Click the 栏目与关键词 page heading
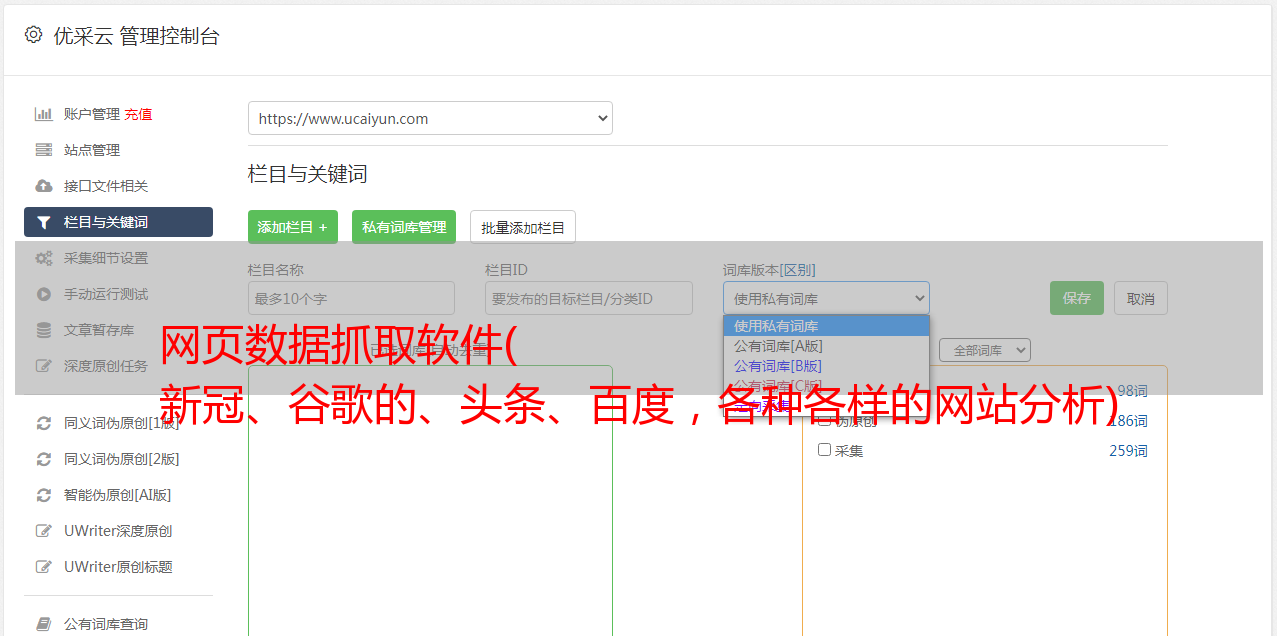The height and width of the screenshot is (636, 1277). (x=308, y=174)
